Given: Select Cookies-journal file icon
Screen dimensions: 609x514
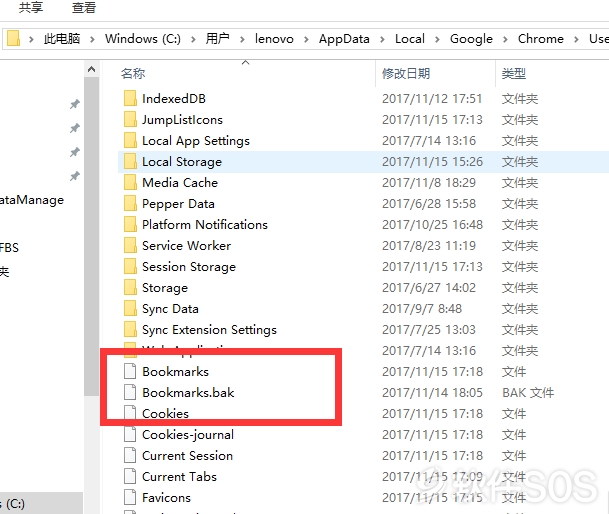Looking at the screenshot, I should tap(130, 434).
